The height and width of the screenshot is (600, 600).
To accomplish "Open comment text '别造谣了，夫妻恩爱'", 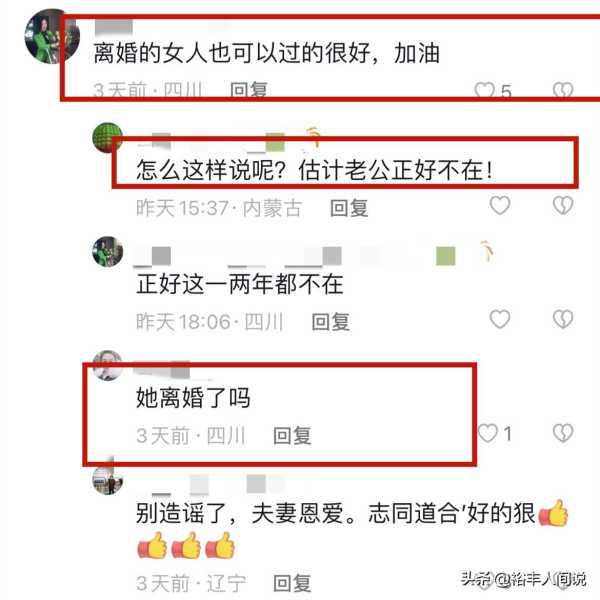I will (352, 530).
